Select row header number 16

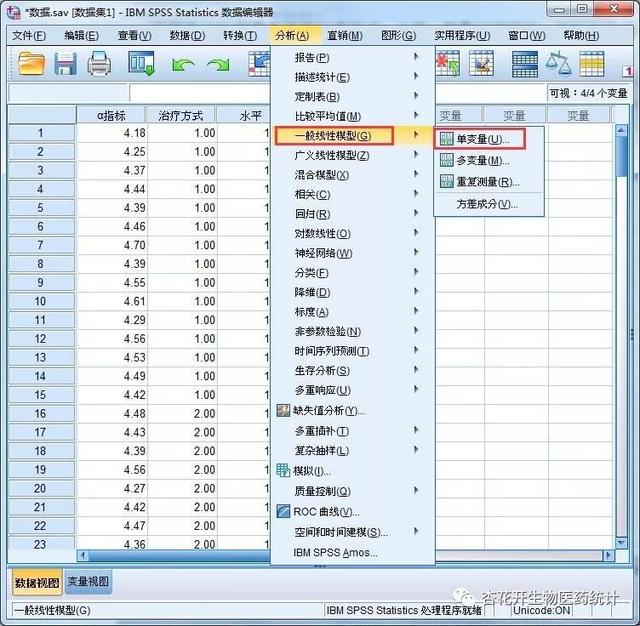[x=40, y=413]
